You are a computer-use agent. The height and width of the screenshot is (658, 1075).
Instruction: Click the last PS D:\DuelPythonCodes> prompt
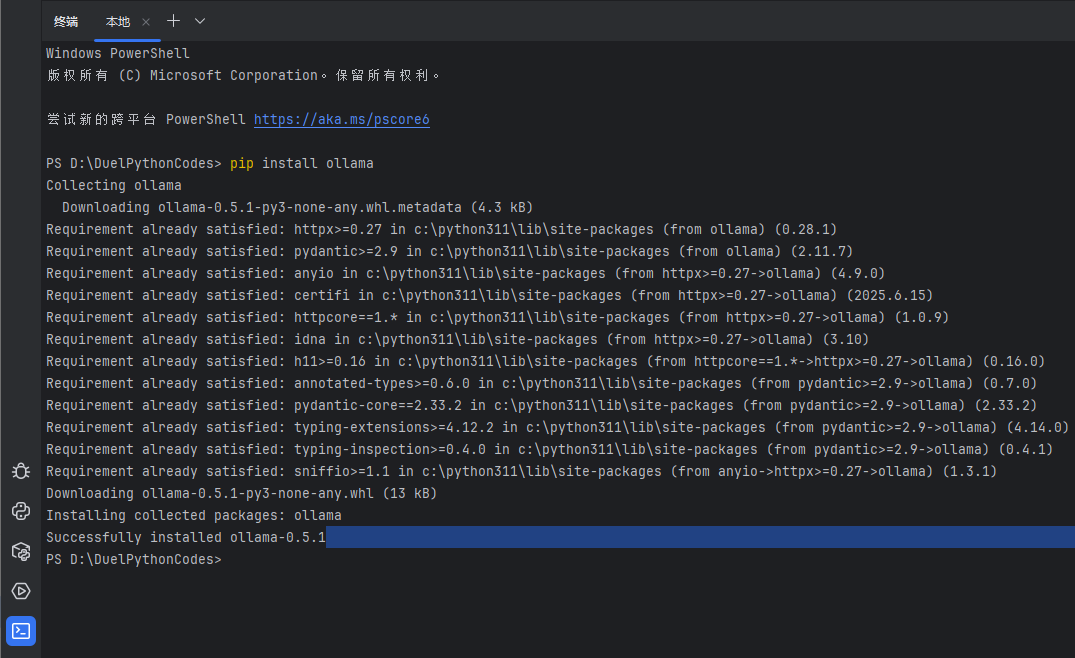pyautogui.click(x=134, y=559)
